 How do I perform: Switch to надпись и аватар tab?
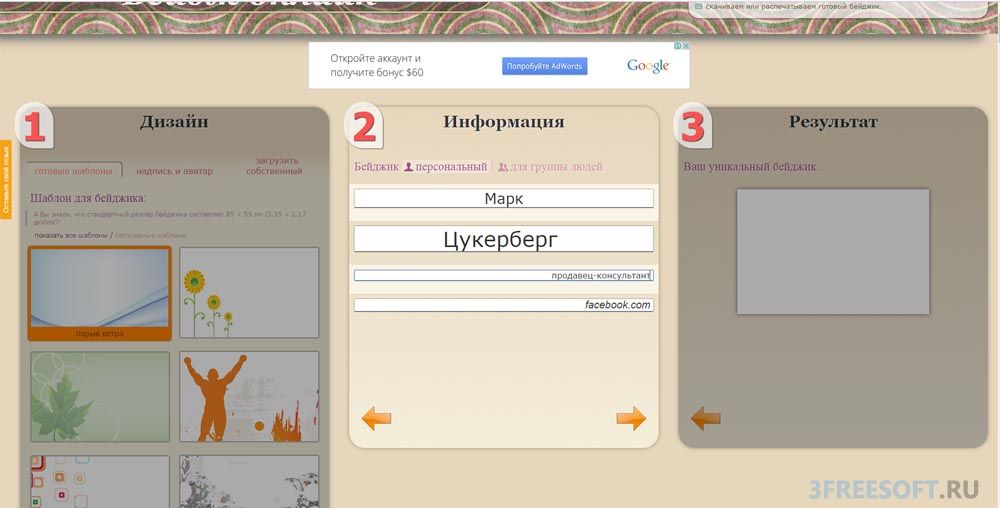(174, 171)
